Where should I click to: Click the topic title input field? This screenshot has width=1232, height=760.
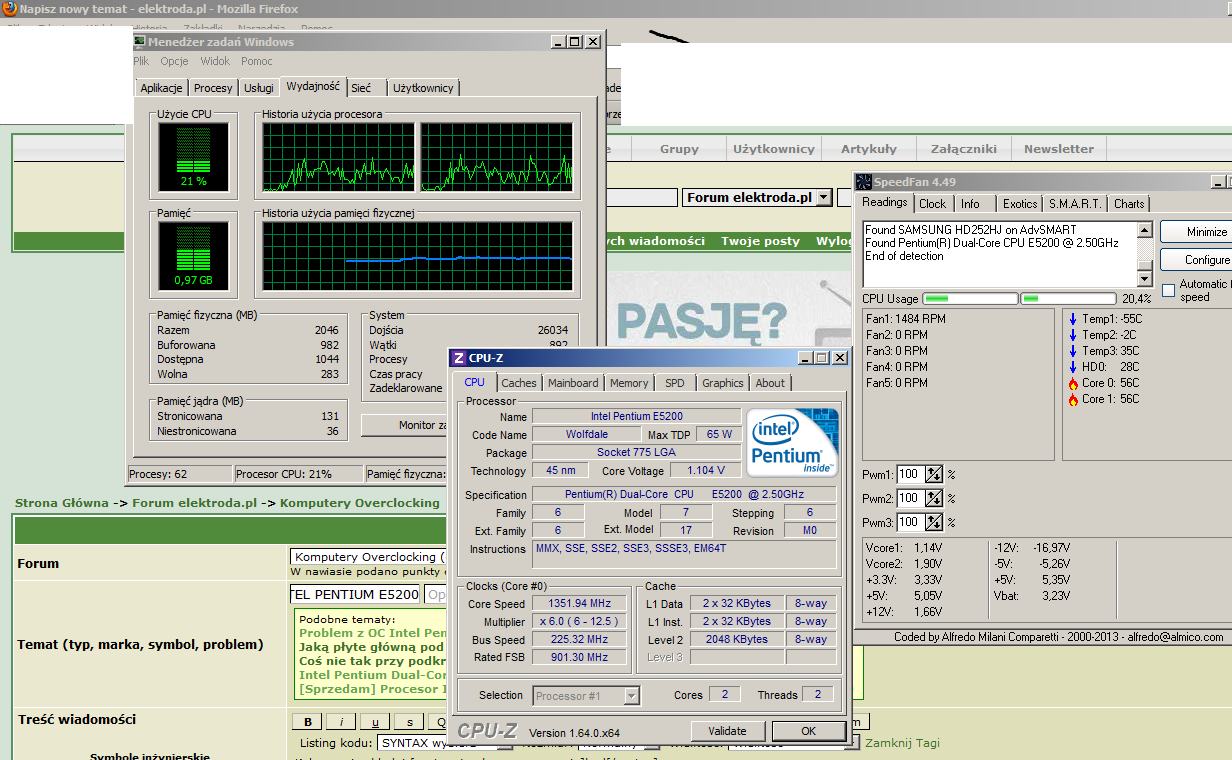tap(355, 595)
